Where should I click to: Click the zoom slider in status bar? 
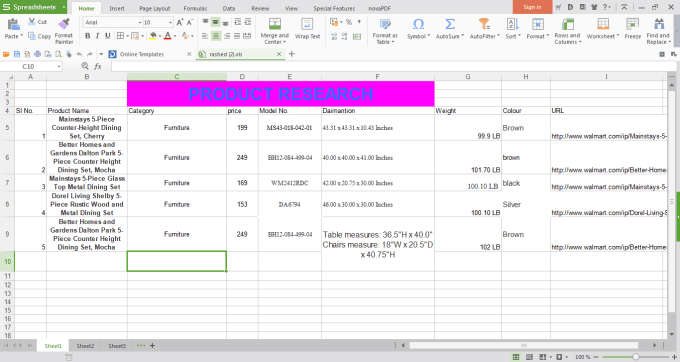pyautogui.click(x=635, y=357)
